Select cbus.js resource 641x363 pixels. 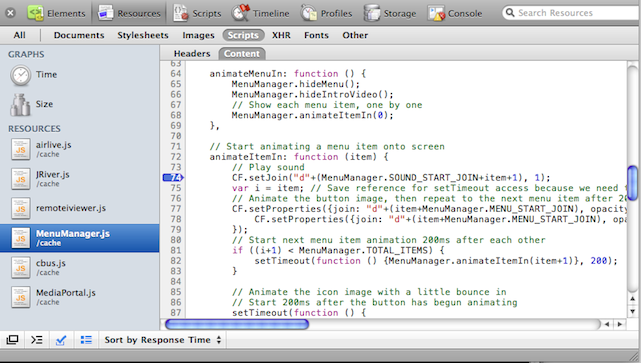coord(80,267)
